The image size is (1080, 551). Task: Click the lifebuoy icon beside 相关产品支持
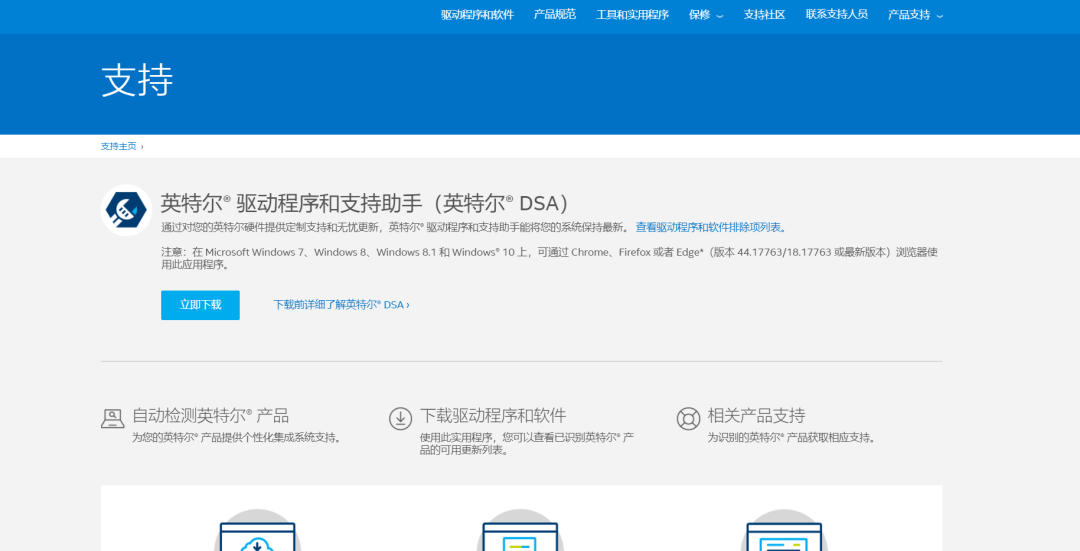tap(688, 418)
